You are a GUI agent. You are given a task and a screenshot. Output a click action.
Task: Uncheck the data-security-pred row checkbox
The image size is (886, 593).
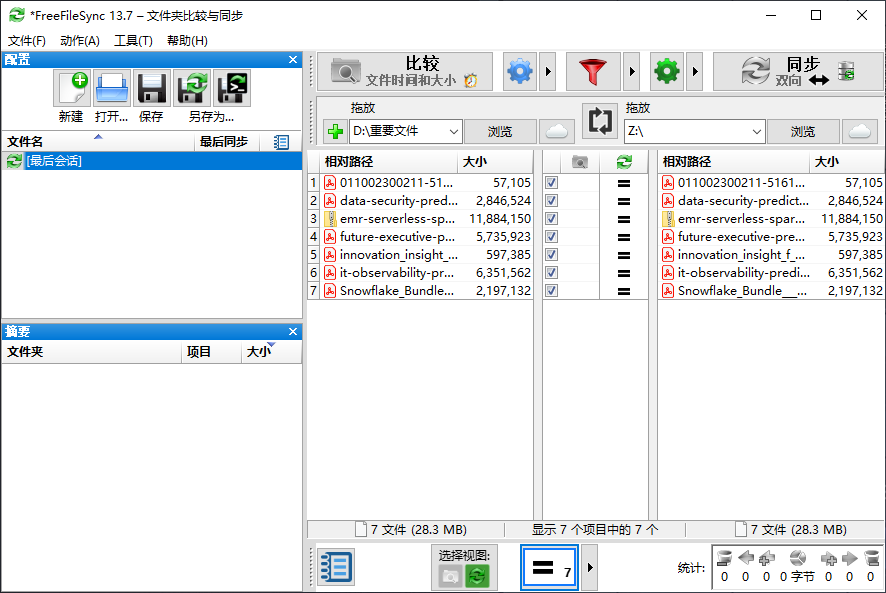551,201
